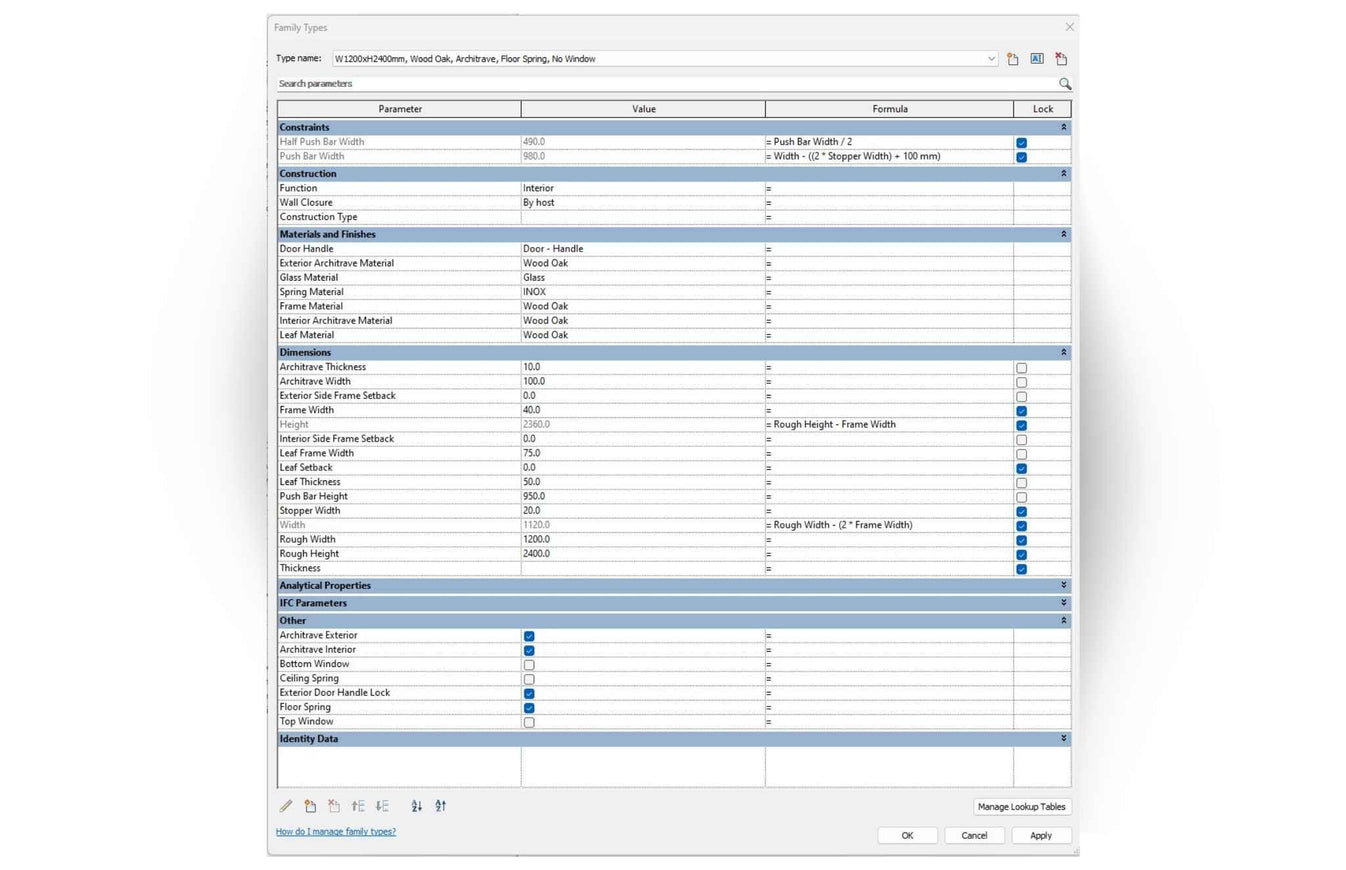The width and height of the screenshot is (1346, 870).
Task: Expand the Analytical Properties section
Action: click(x=1063, y=585)
